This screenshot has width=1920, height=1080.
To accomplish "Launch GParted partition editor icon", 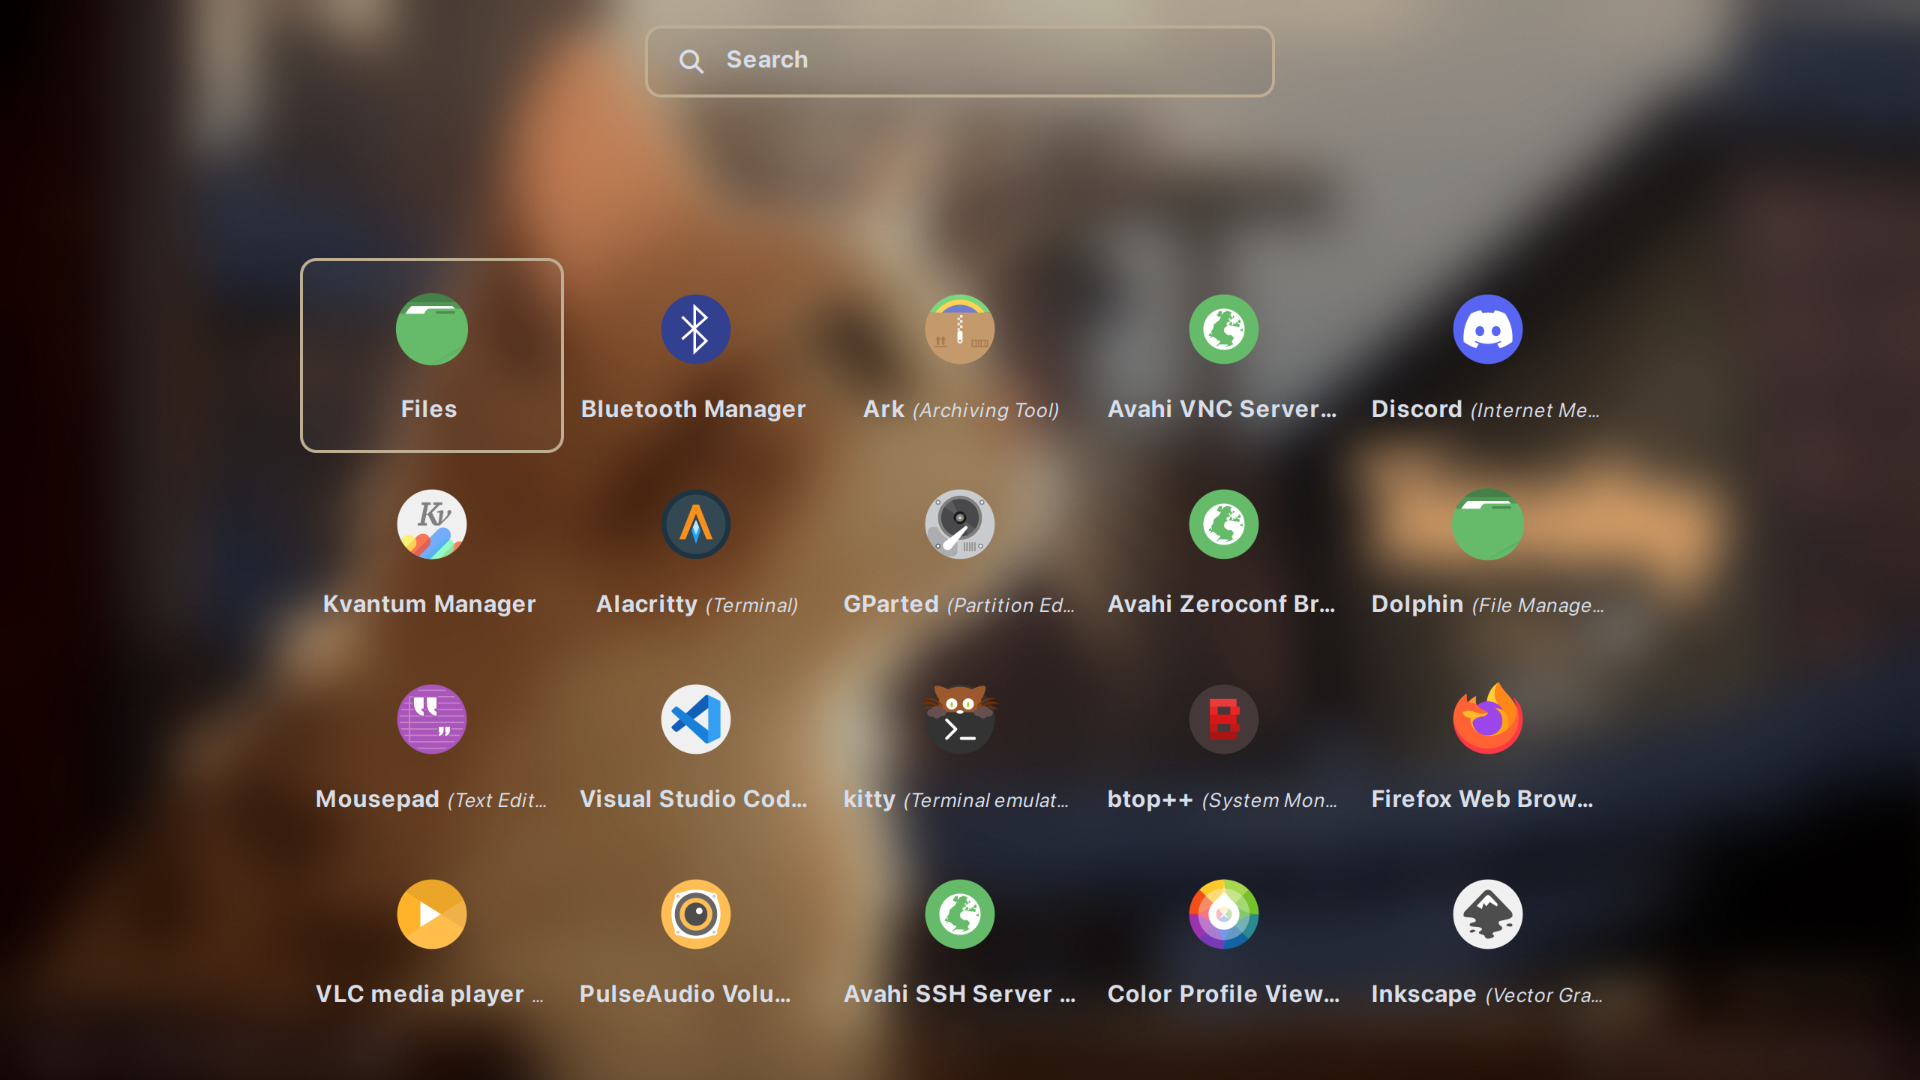I will [x=960, y=524].
